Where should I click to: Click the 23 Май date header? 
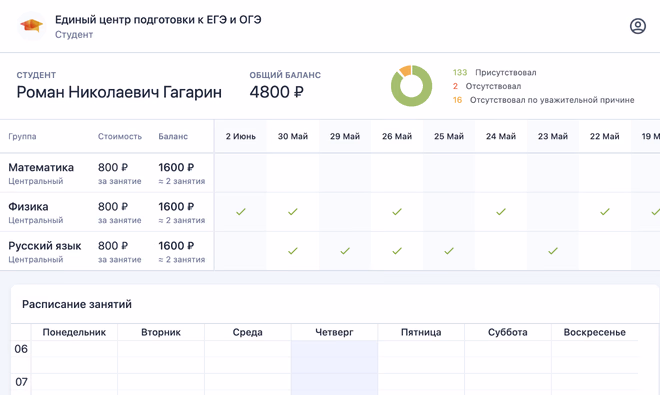(x=553, y=136)
